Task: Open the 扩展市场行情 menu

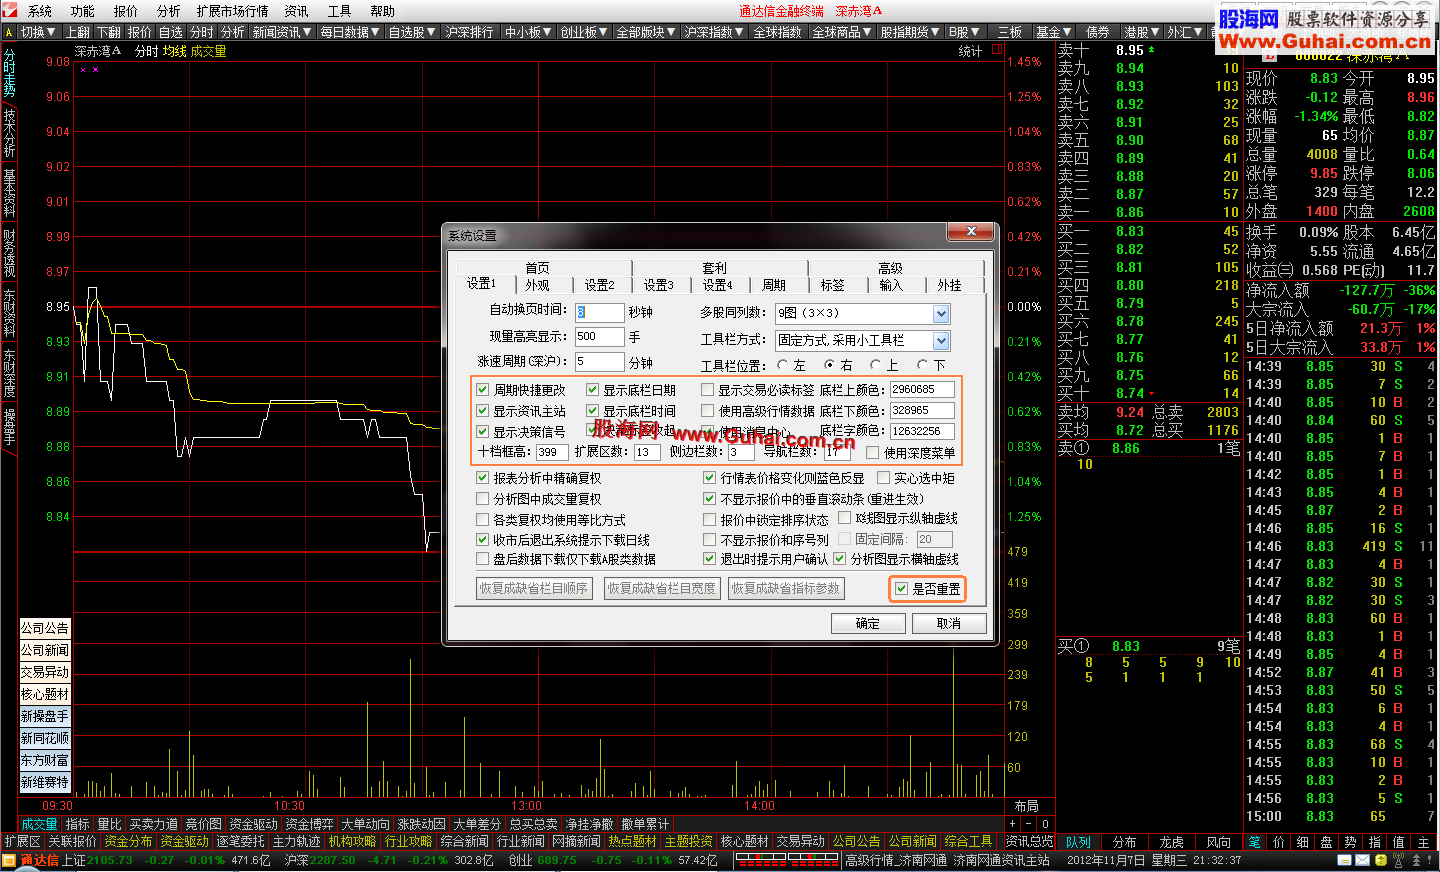Action: point(232,11)
